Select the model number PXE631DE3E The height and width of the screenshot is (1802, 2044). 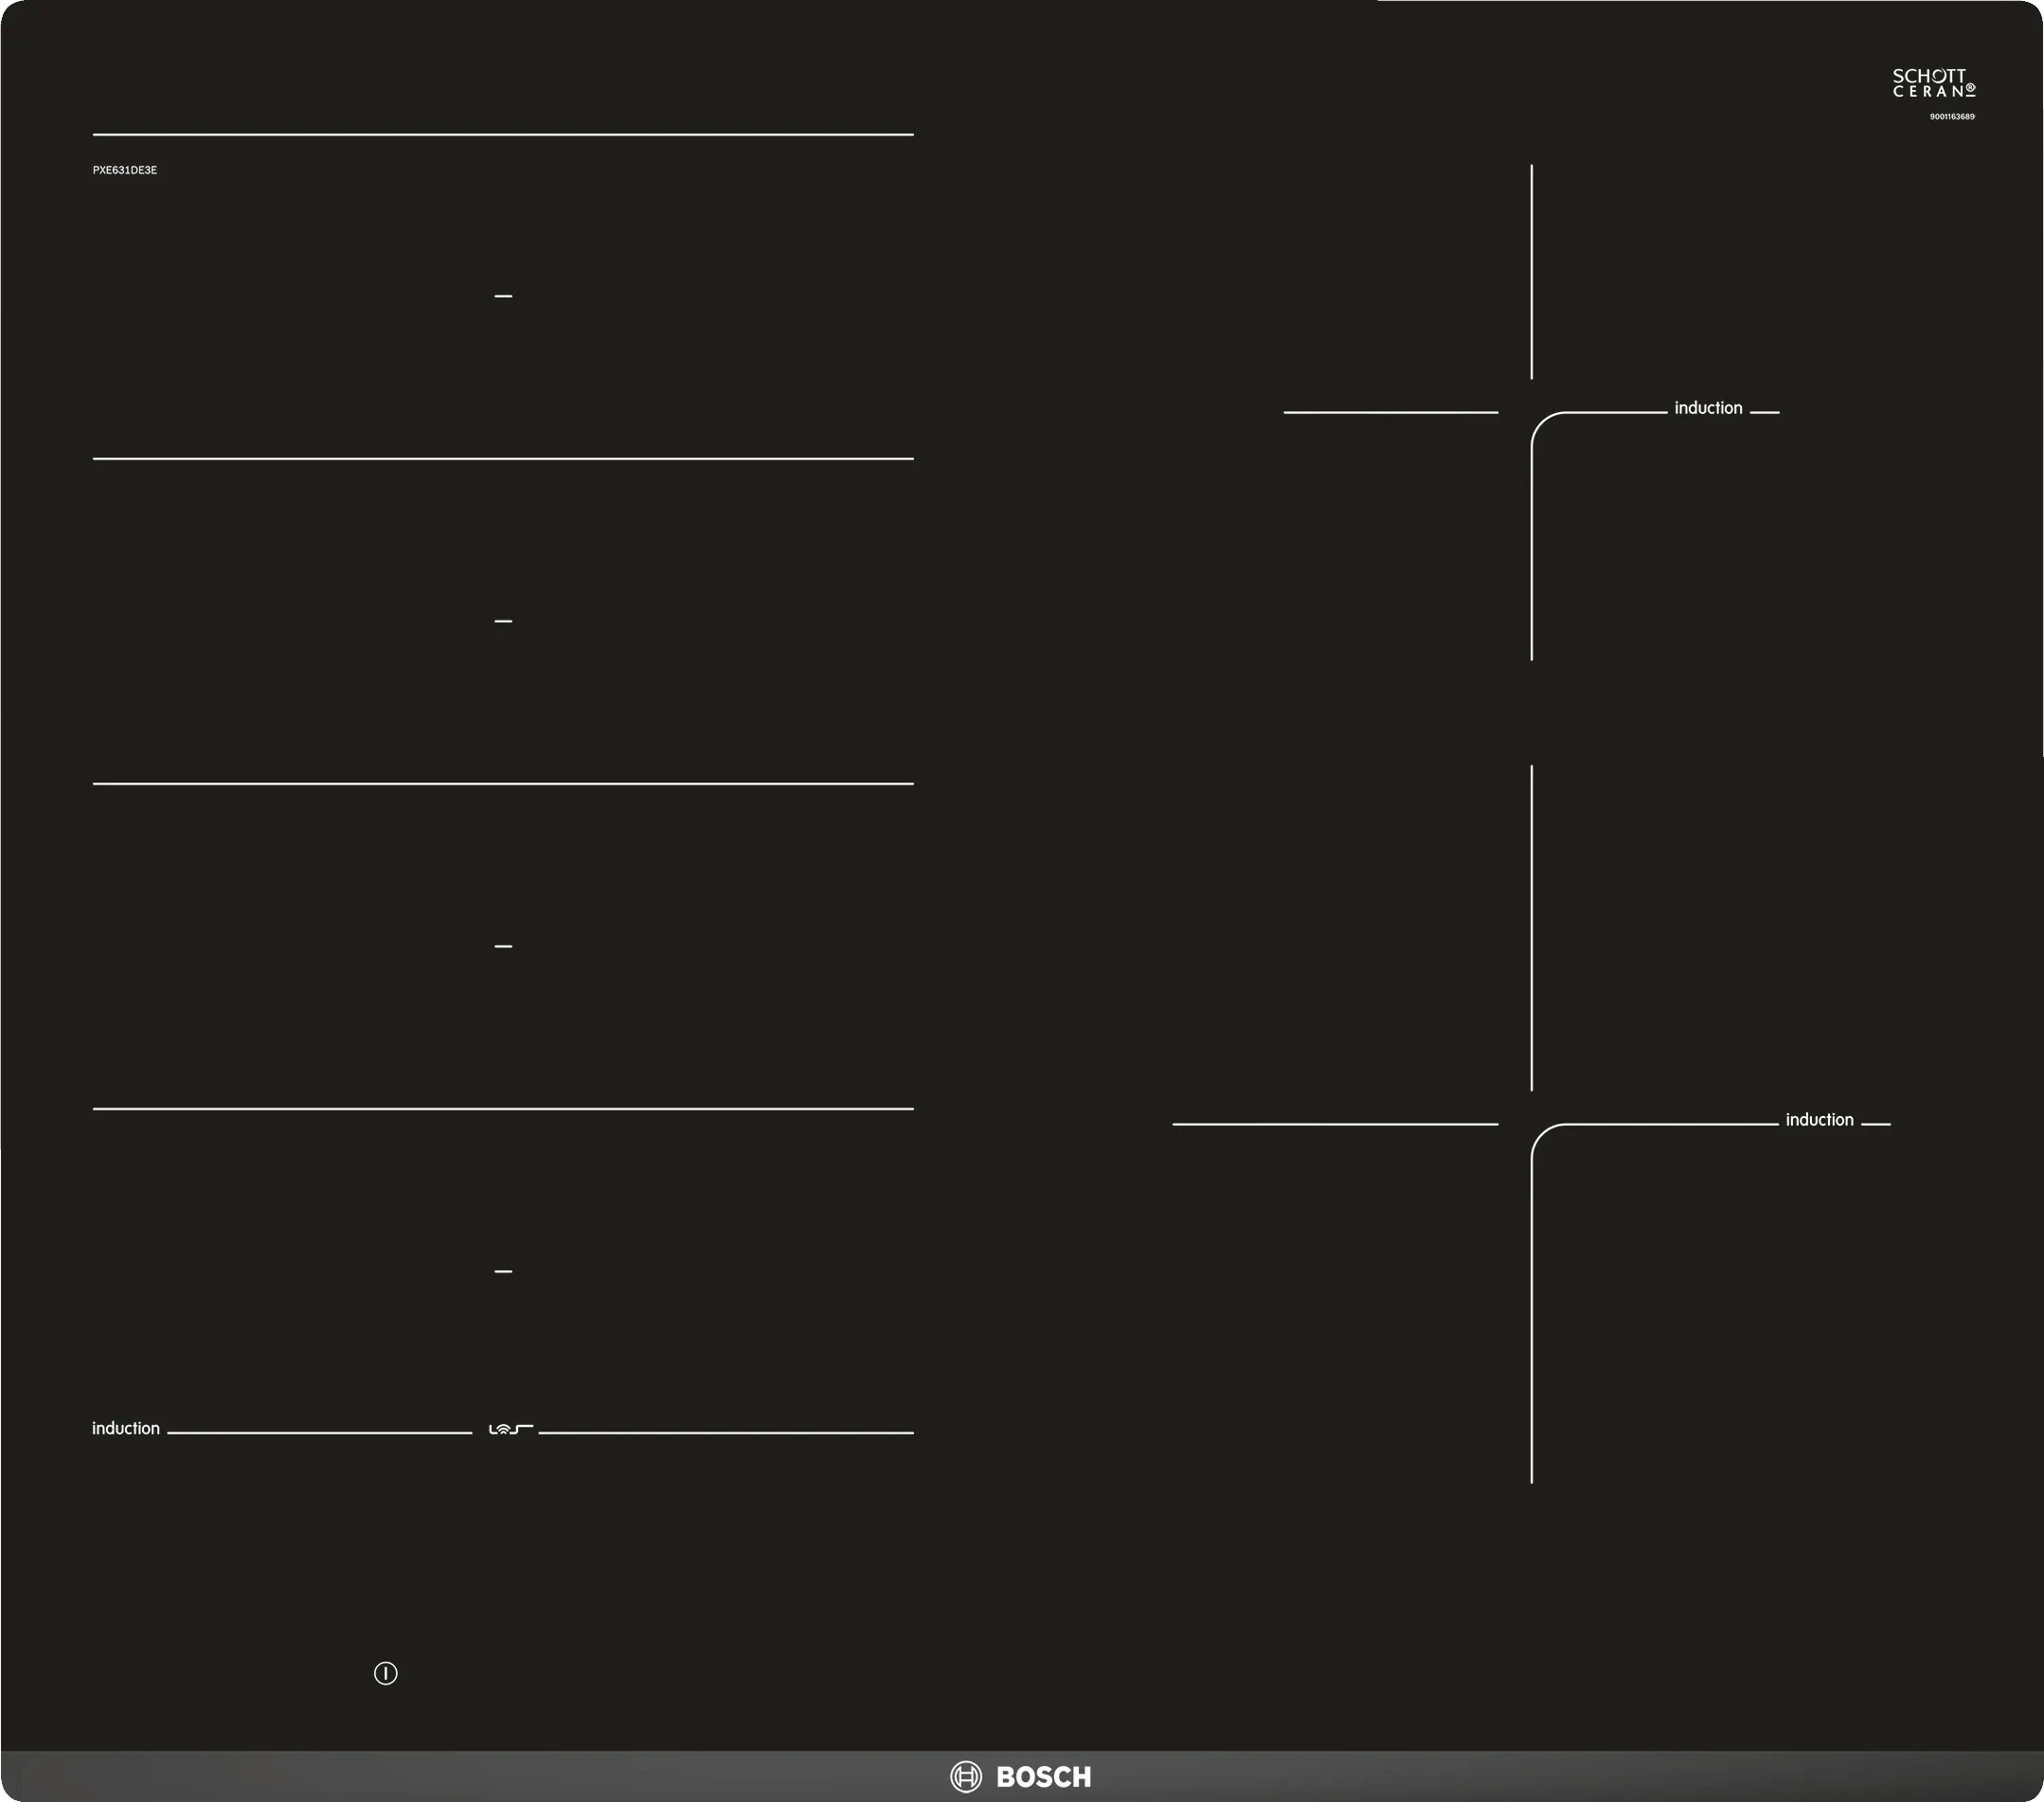125,170
